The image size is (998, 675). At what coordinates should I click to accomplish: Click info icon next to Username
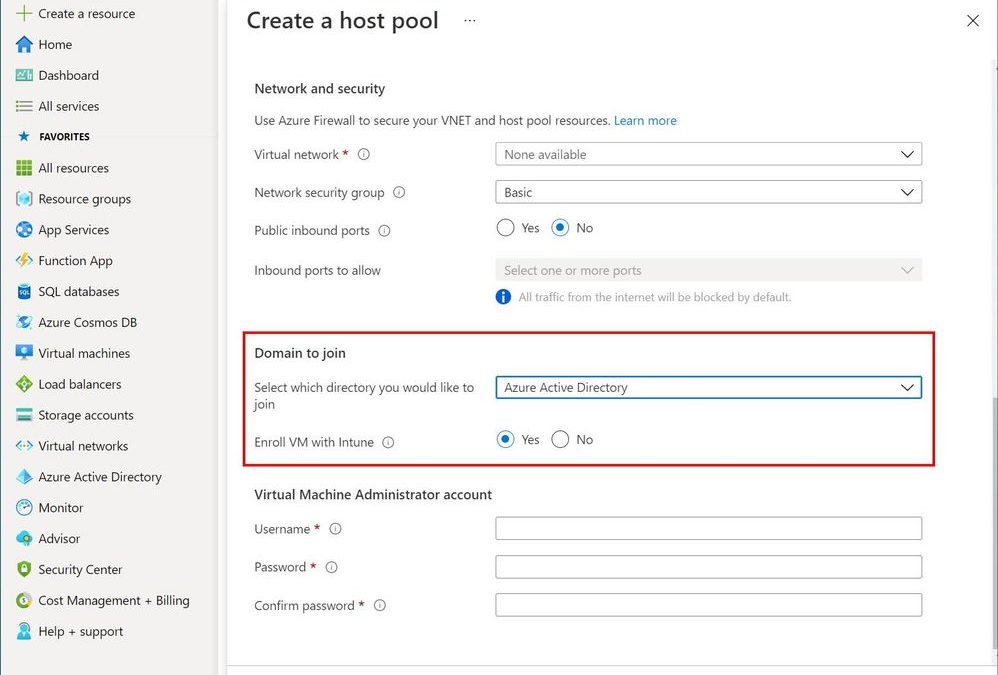(x=335, y=529)
